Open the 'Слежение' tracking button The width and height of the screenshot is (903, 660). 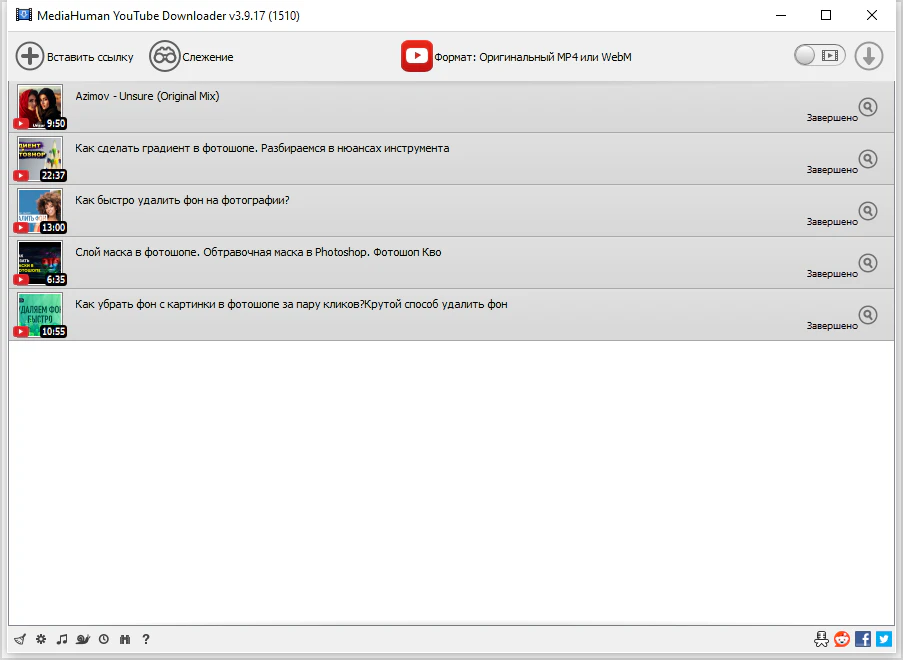click(x=192, y=57)
